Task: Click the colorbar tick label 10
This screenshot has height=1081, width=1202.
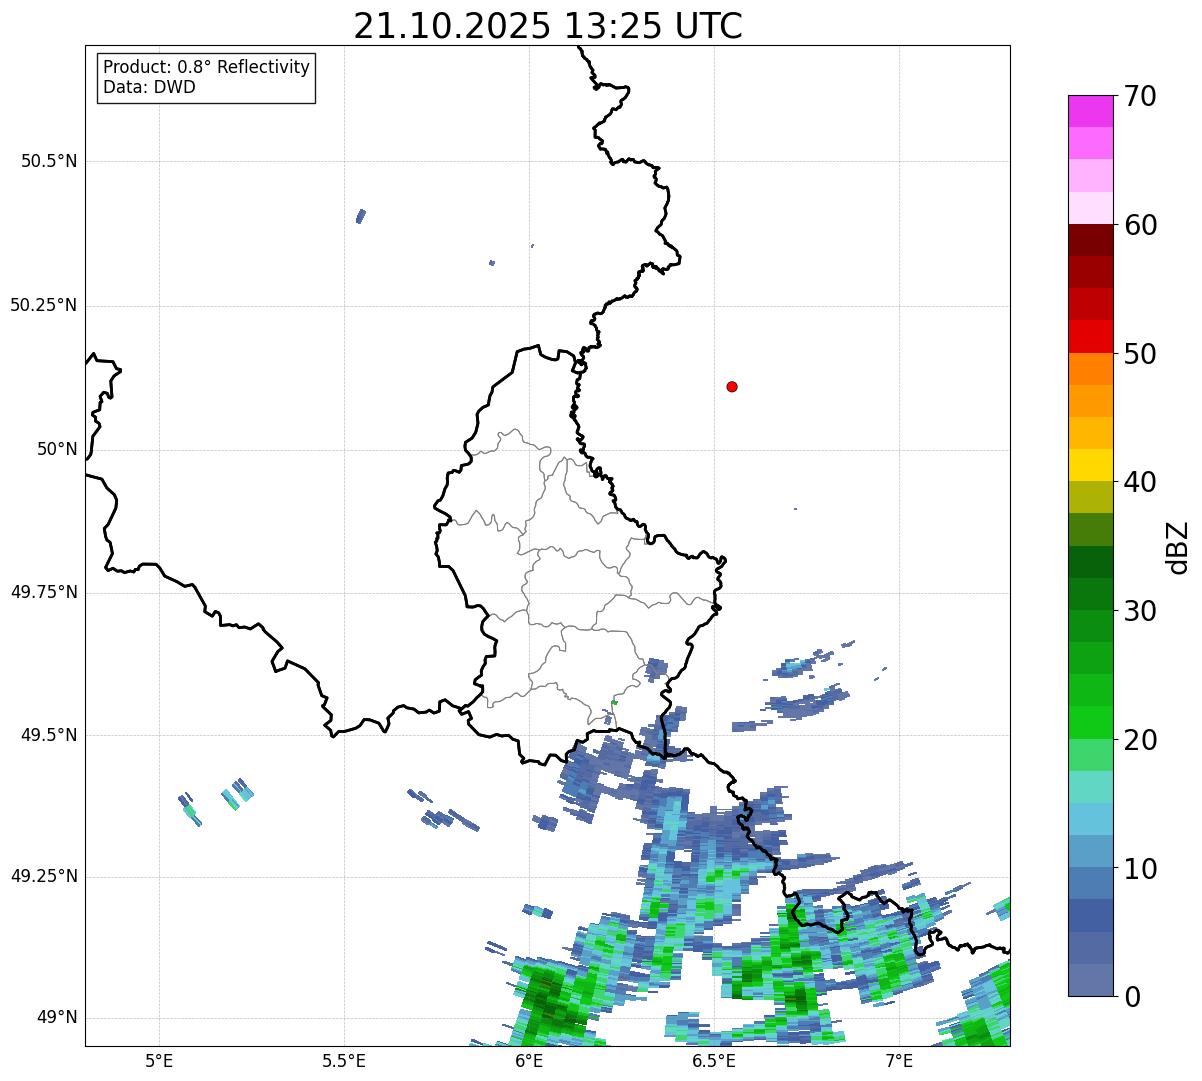Action: (x=1140, y=868)
